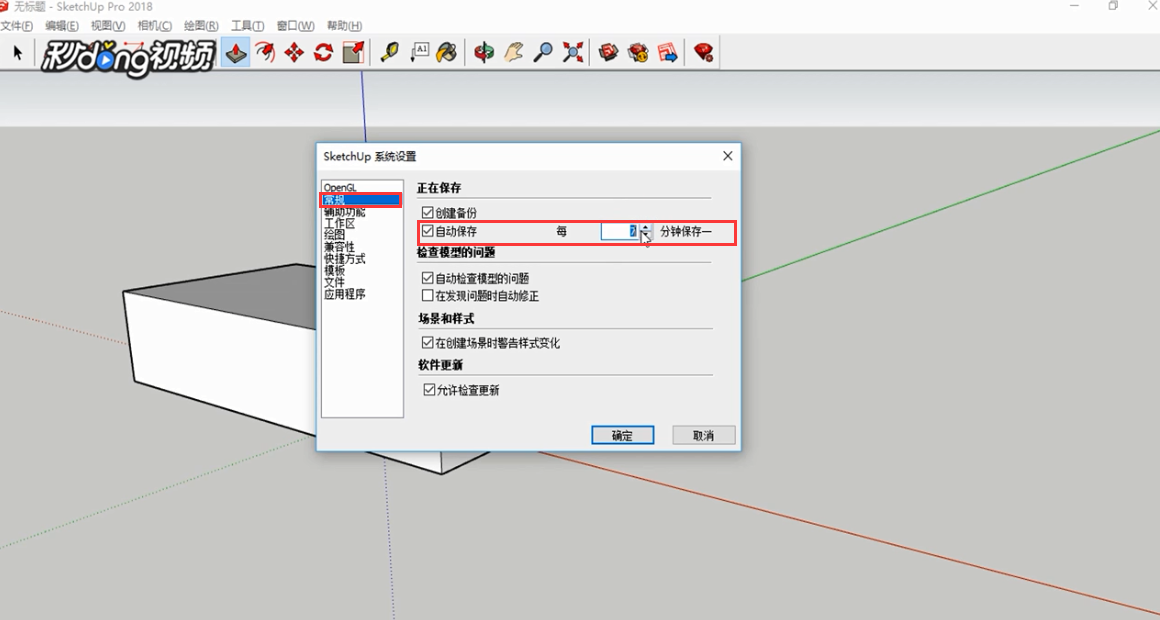
Task: Open the 工具(T) menu
Action: 248,26
